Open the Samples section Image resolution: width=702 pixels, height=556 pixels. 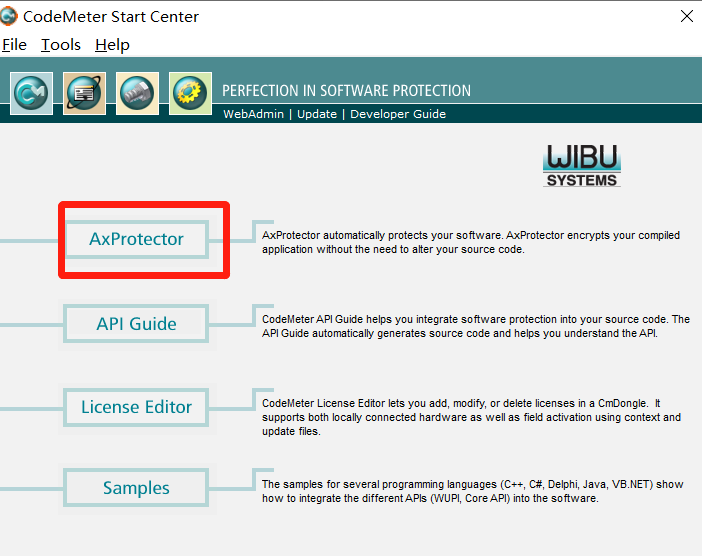(136, 488)
